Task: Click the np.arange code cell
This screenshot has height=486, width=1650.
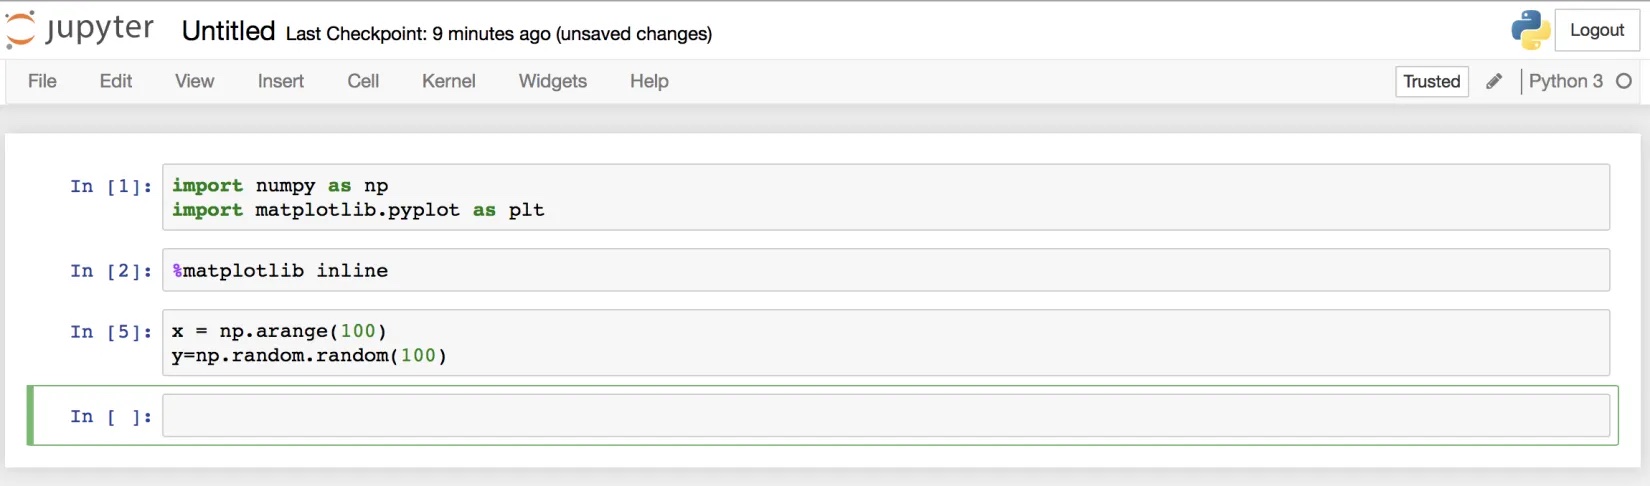Action: coord(886,343)
